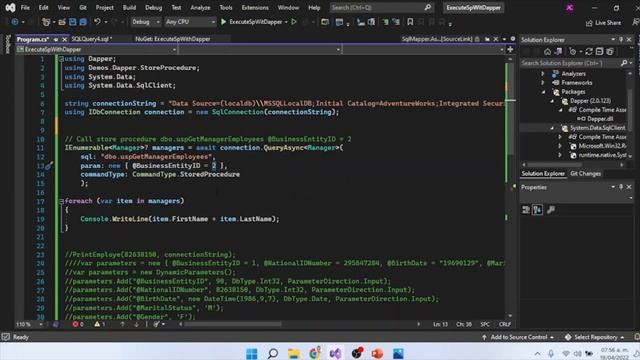Start debugging with the green play button
This screenshot has width=640, height=360.
[x=223, y=22]
